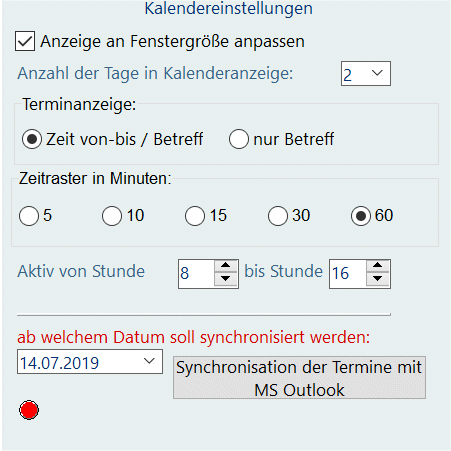
Task: Click 'Synchronisation der Termine mit MS Outlook'
Action: (299, 377)
